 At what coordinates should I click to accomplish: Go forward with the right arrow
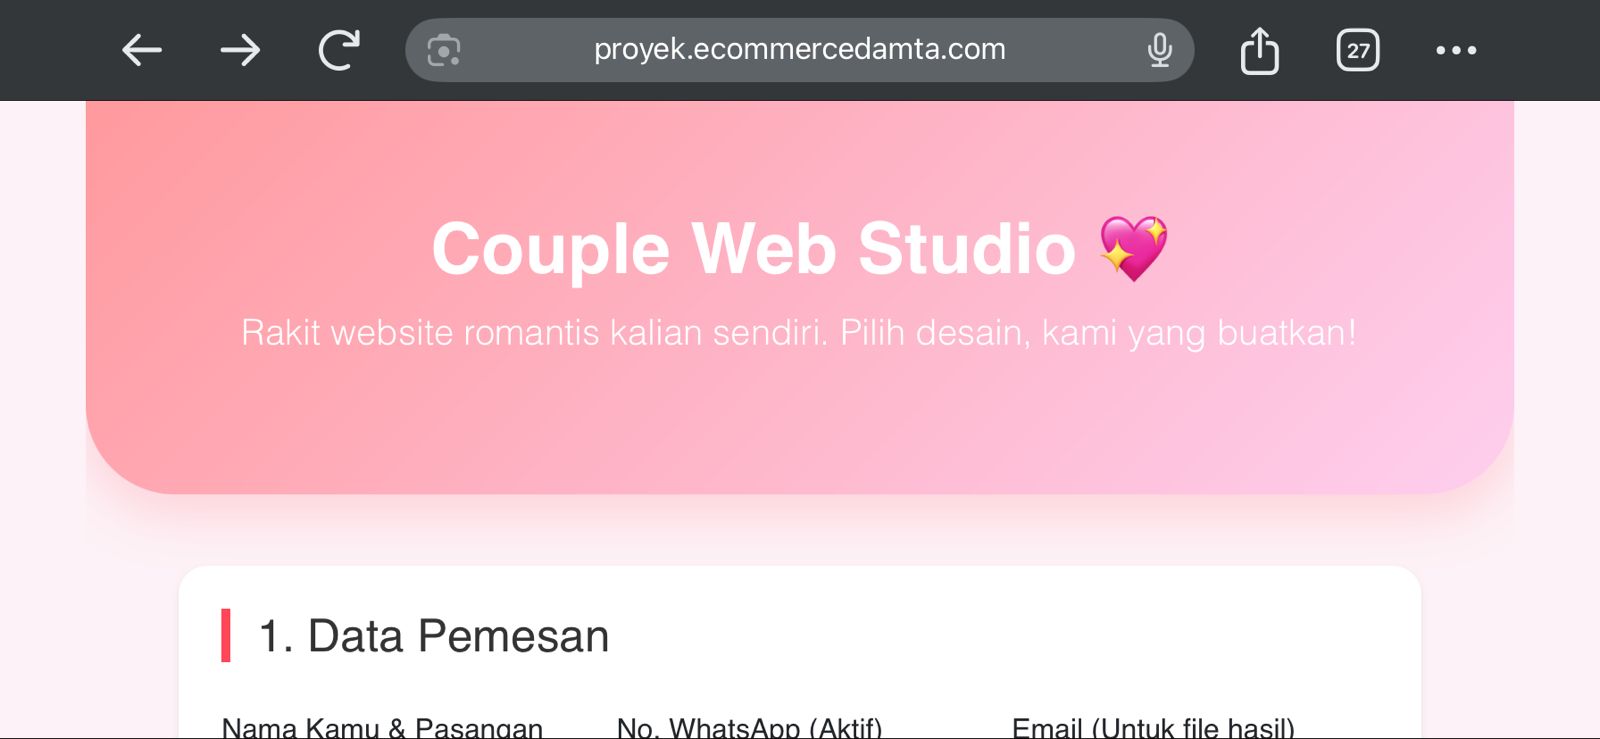240,50
